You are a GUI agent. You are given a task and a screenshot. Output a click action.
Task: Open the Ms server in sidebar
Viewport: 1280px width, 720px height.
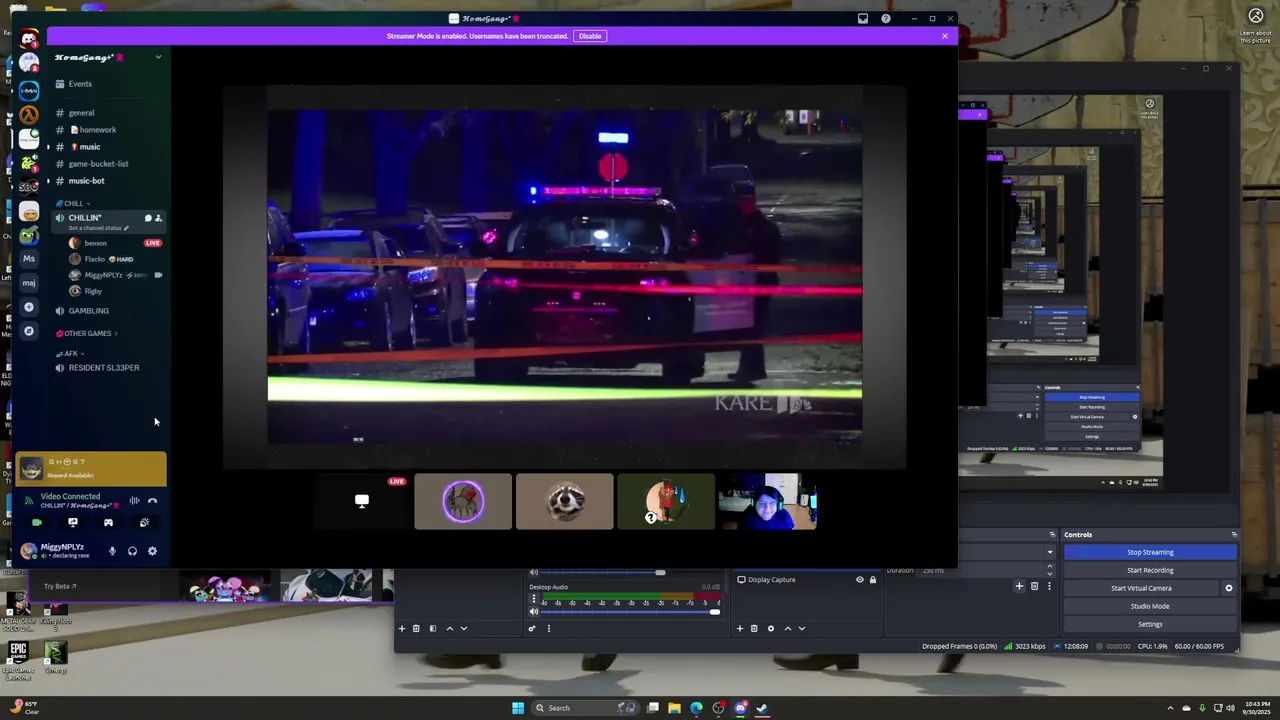[29, 259]
